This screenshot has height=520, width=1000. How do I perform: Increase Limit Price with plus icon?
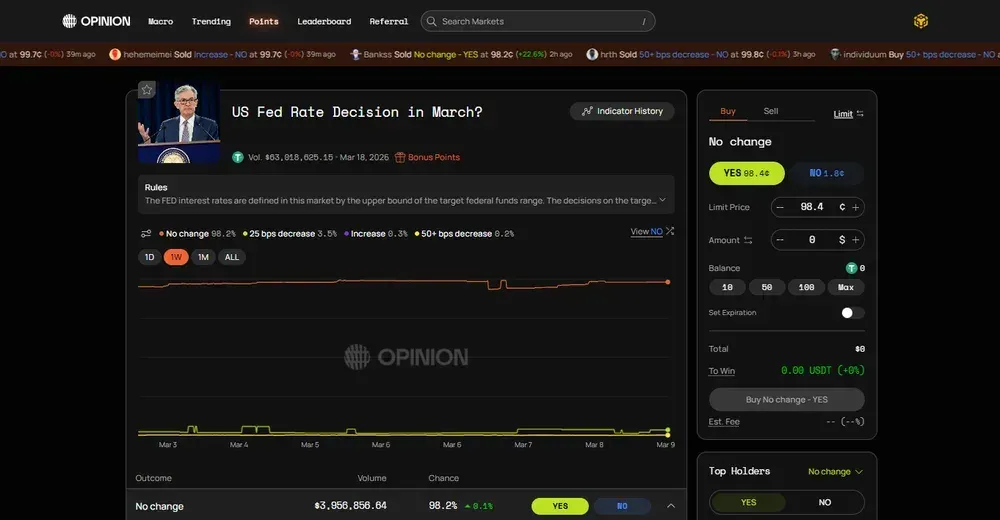point(855,207)
